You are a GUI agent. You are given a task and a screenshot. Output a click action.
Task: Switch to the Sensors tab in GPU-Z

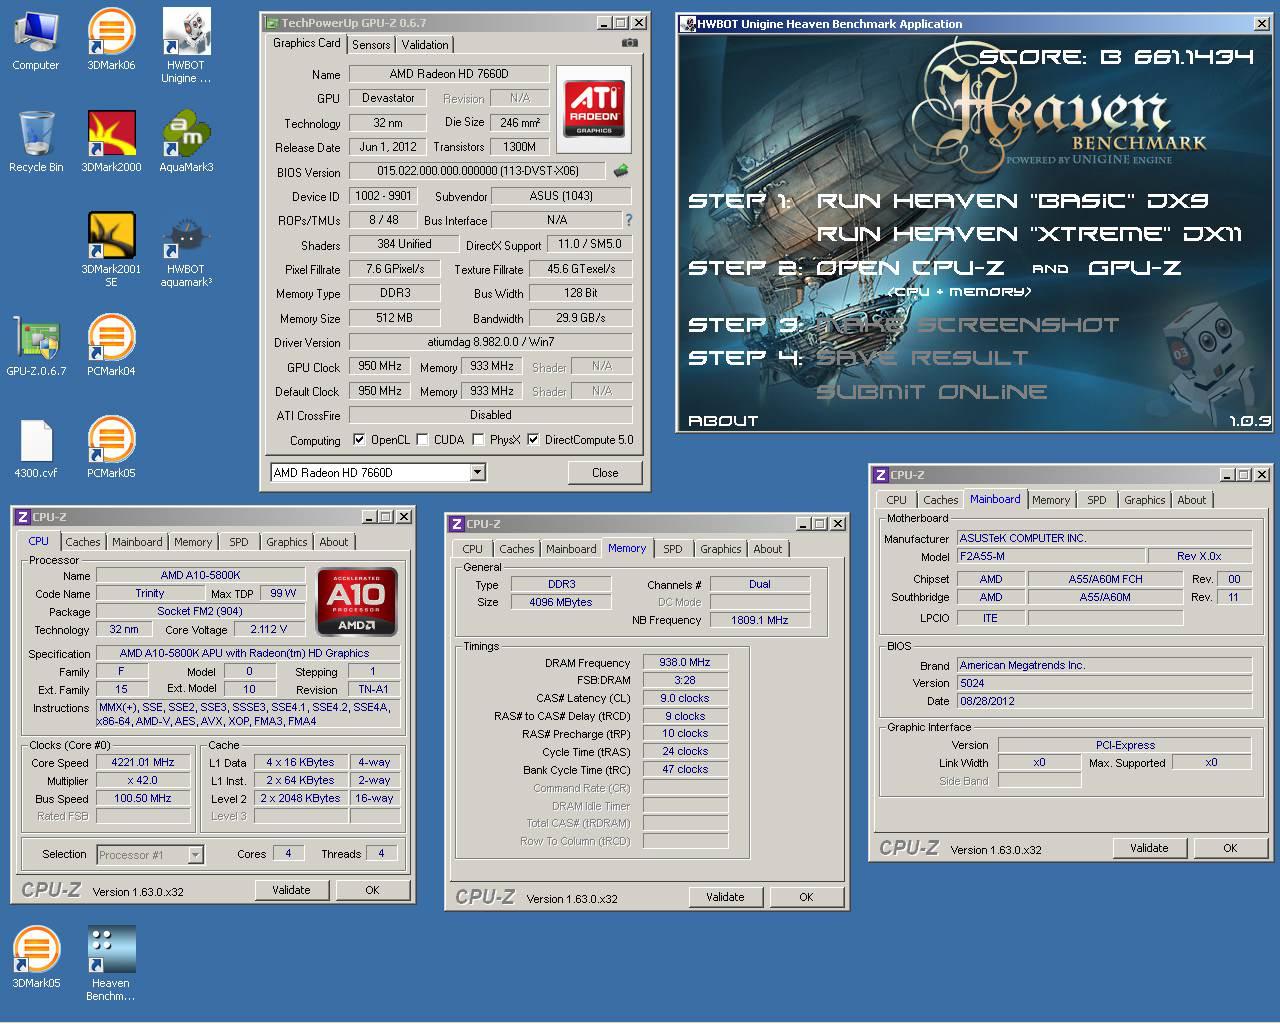pyautogui.click(x=371, y=45)
